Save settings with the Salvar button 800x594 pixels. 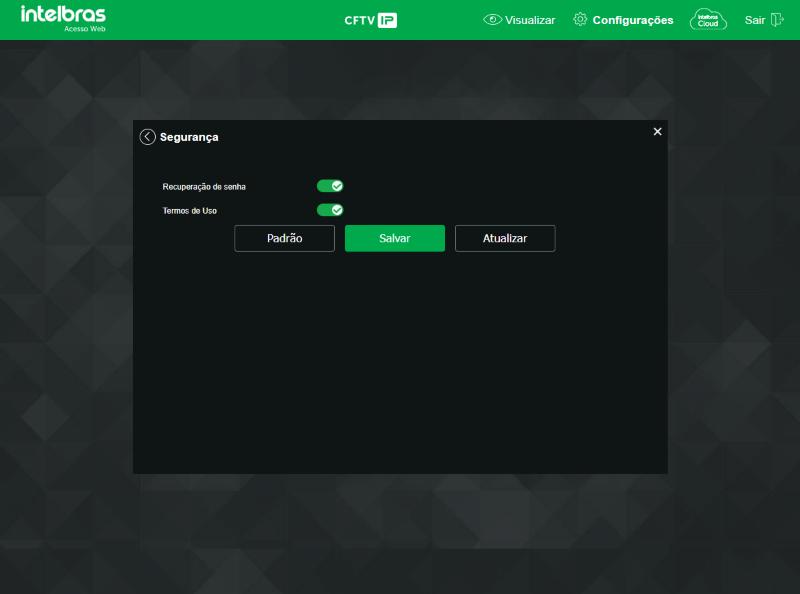coord(395,238)
